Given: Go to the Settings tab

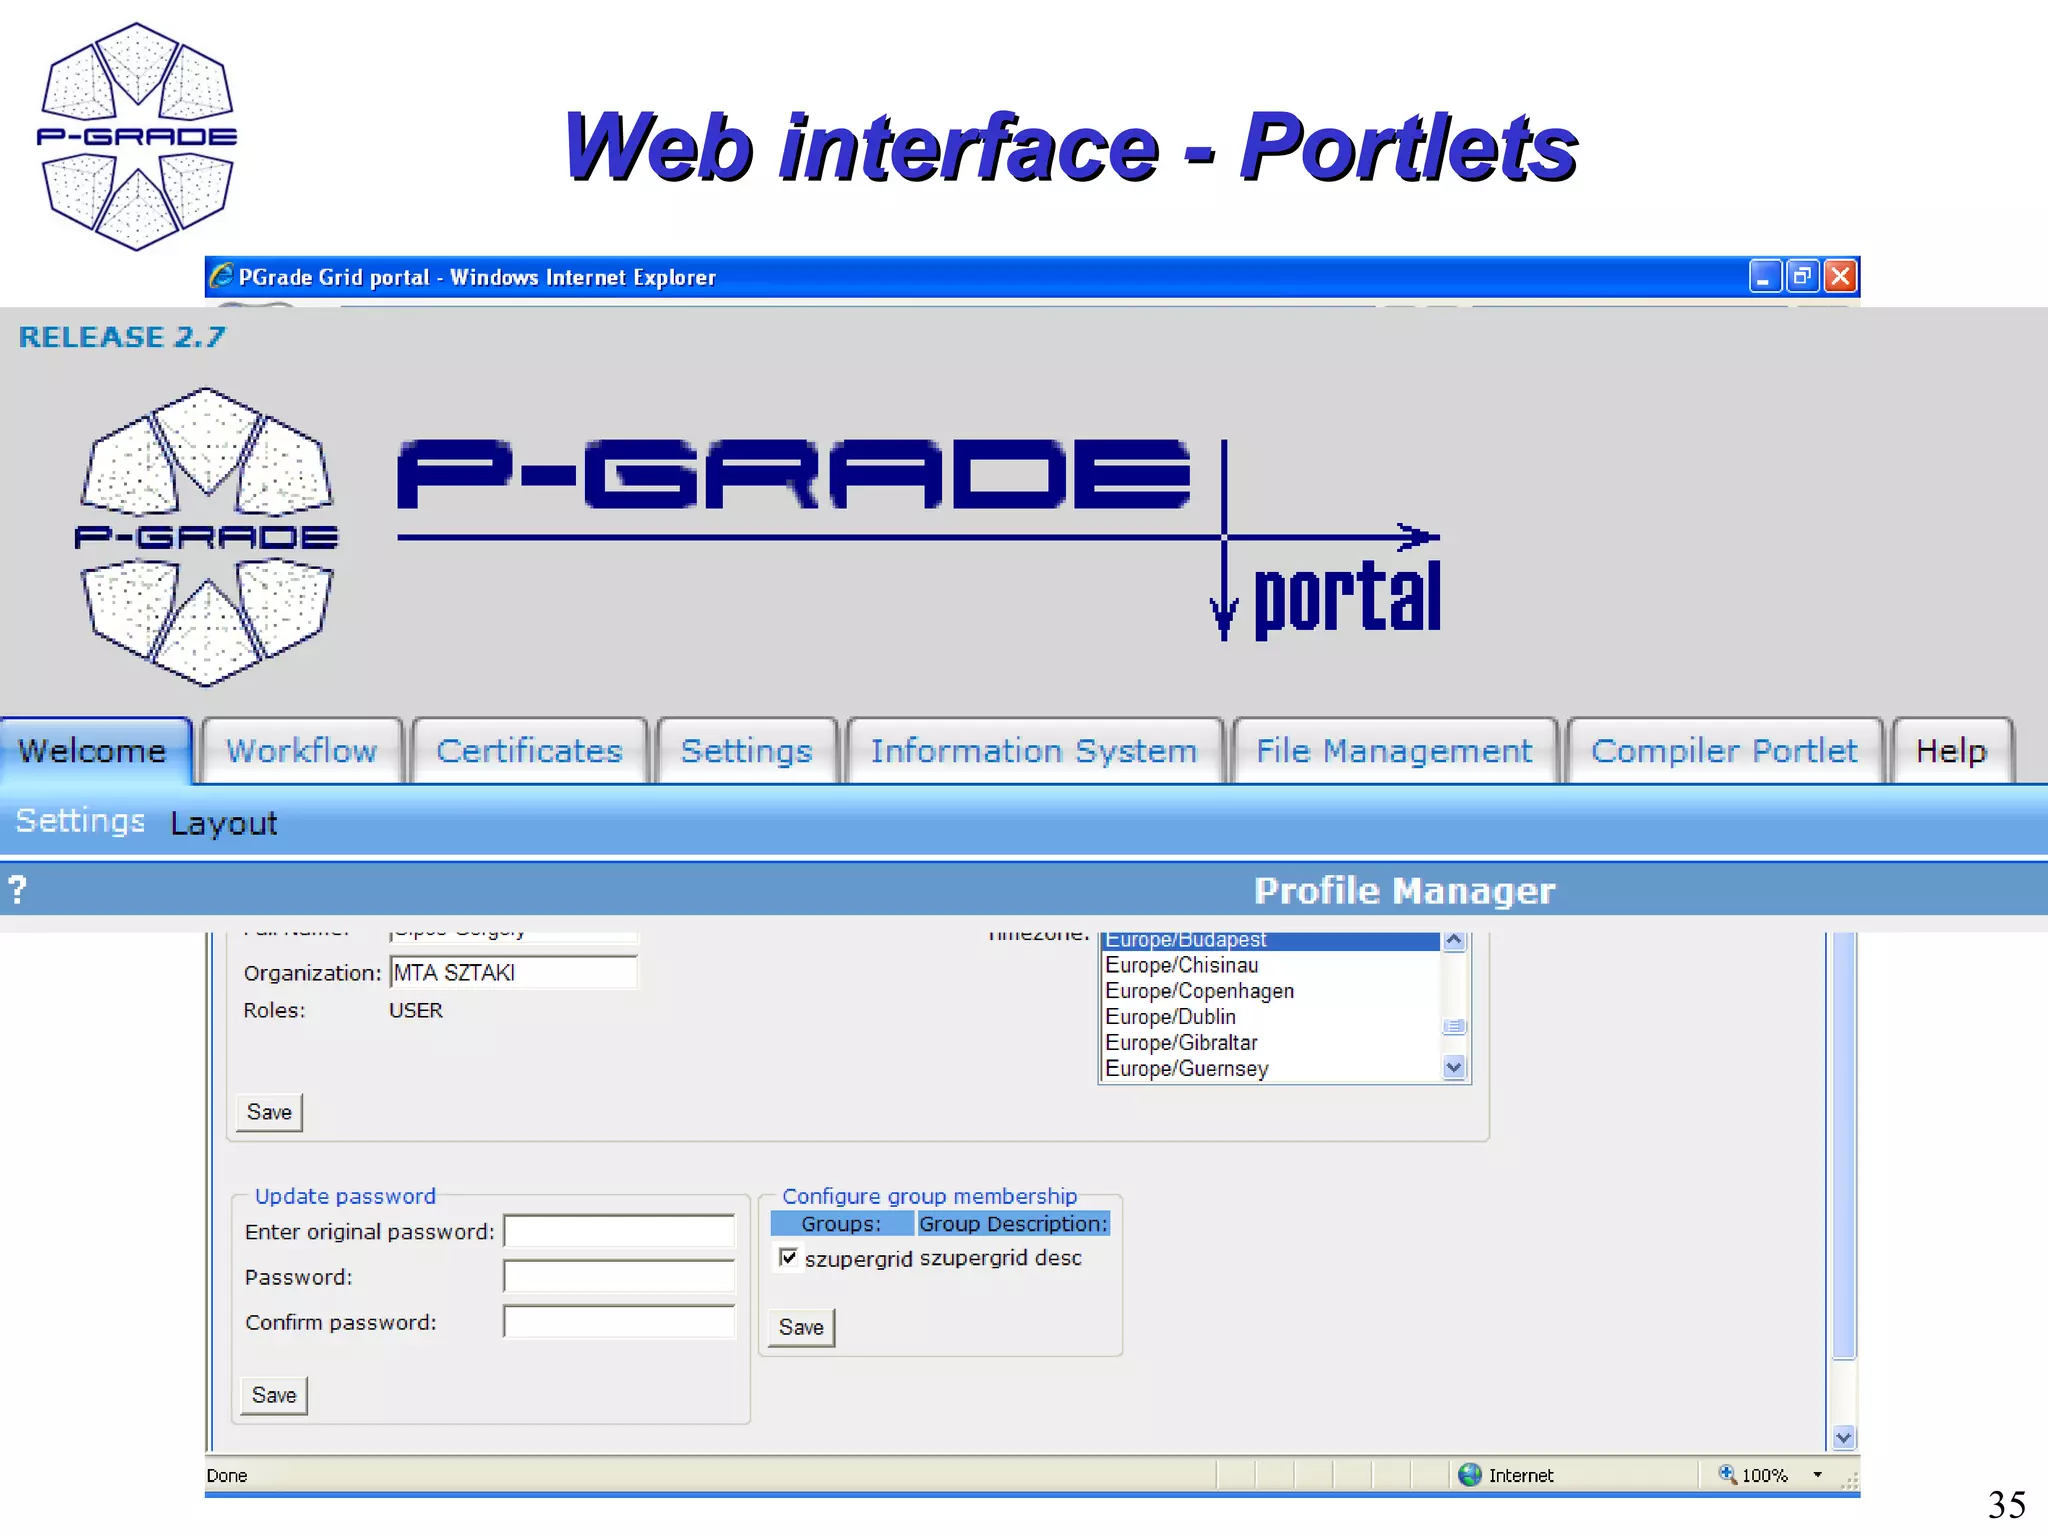Looking at the screenshot, I should tap(746, 750).
